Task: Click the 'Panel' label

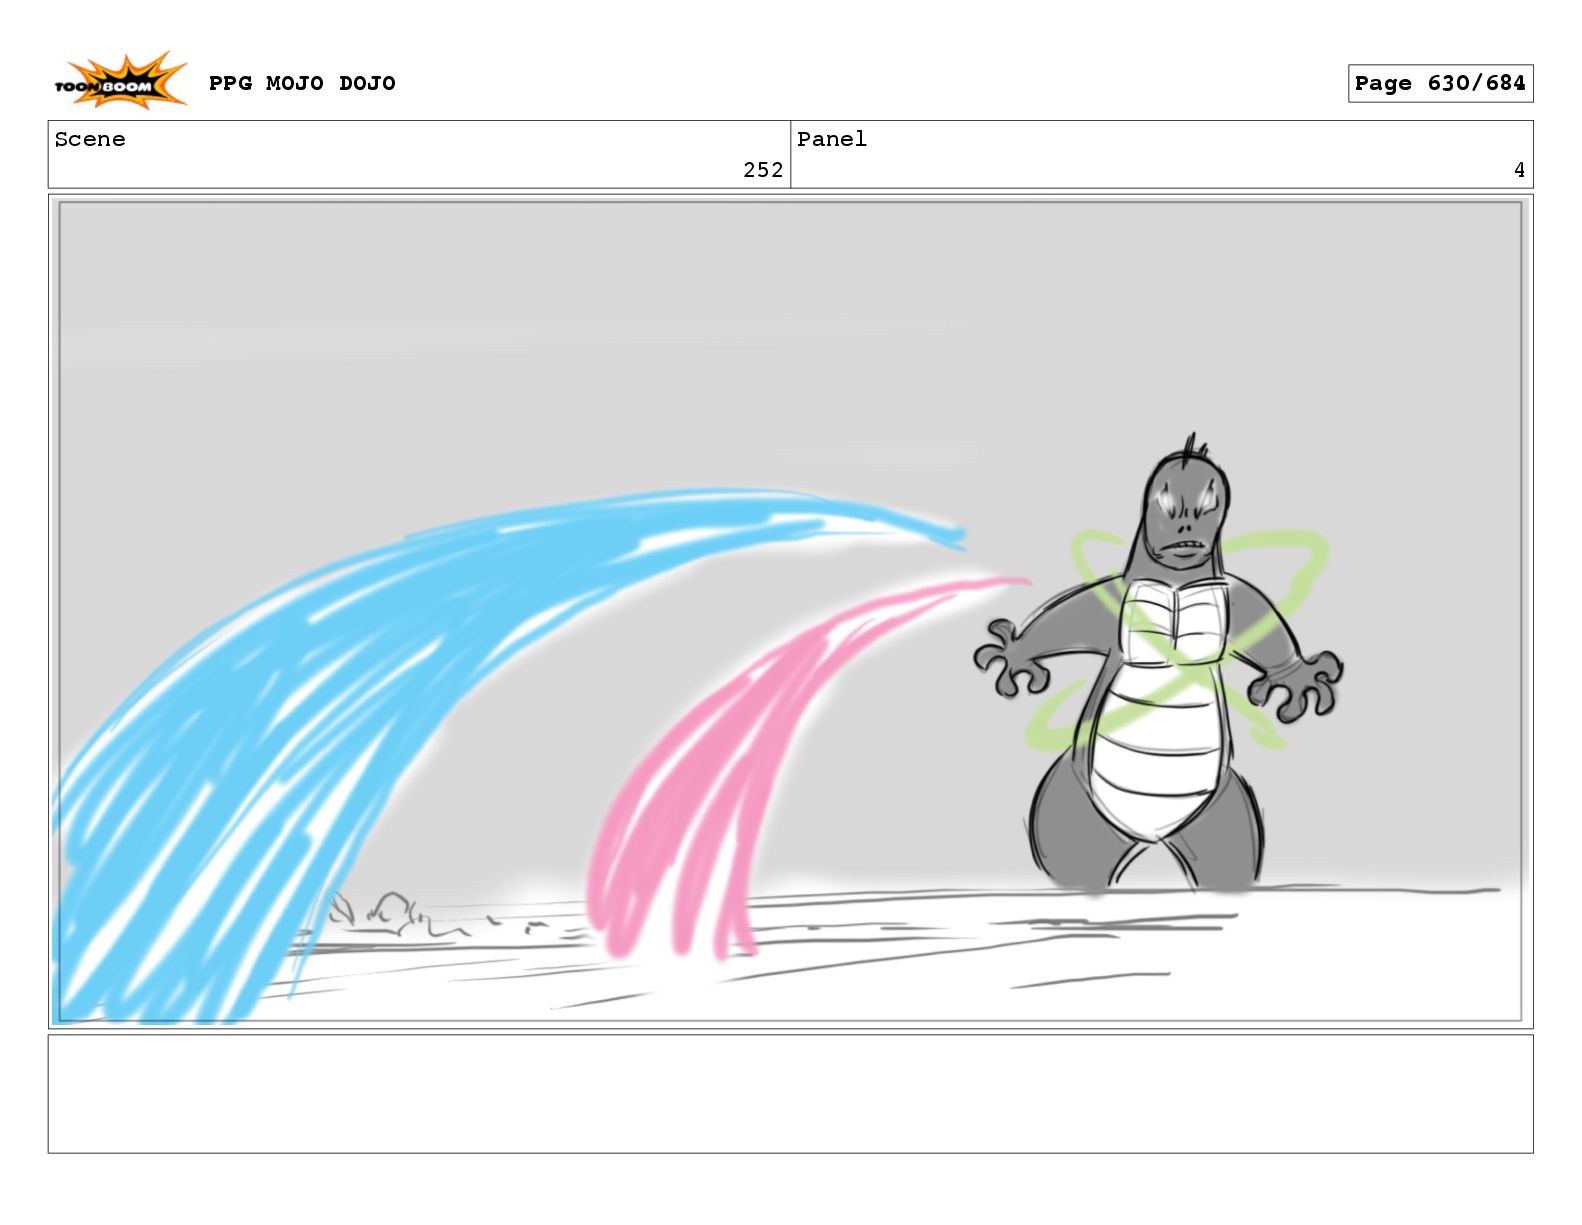Action: [x=832, y=139]
